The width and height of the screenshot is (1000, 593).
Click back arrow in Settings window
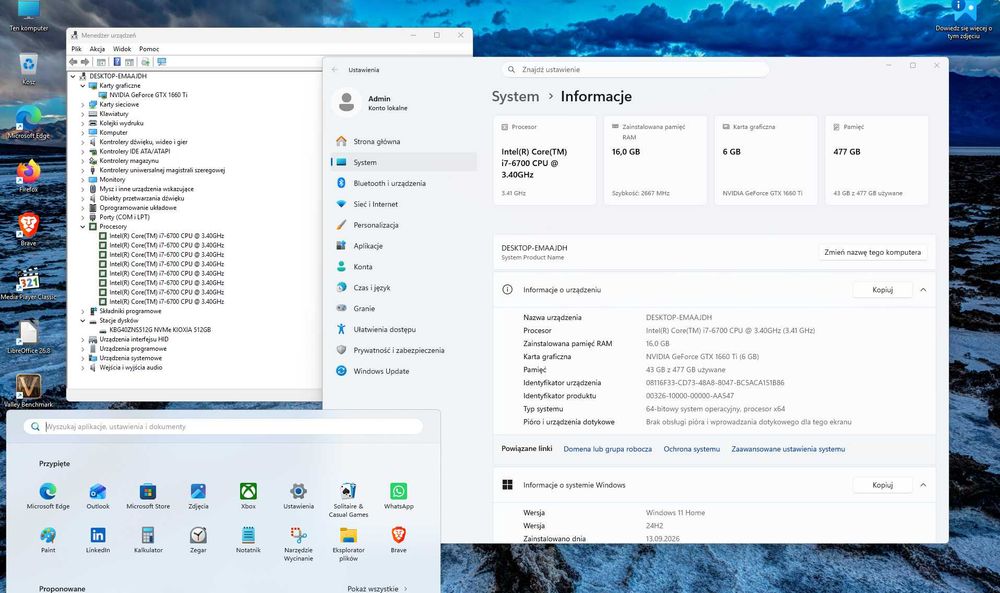(x=335, y=70)
